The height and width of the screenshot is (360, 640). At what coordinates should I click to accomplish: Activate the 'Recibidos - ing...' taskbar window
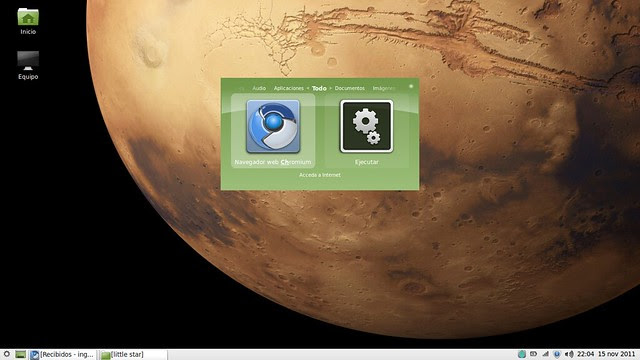tap(62, 354)
